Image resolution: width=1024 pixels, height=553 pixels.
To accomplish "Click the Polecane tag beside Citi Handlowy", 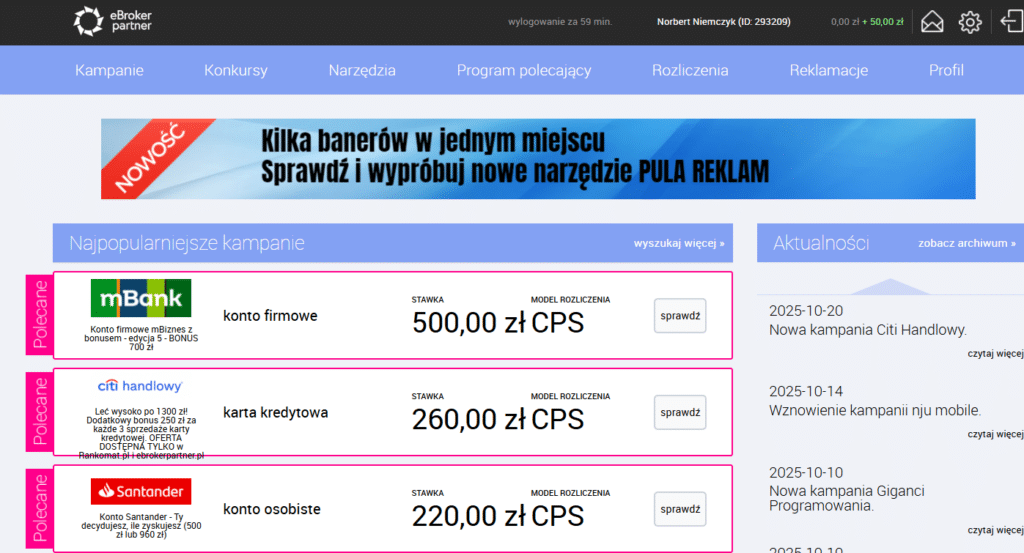I will (x=39, y=411).
